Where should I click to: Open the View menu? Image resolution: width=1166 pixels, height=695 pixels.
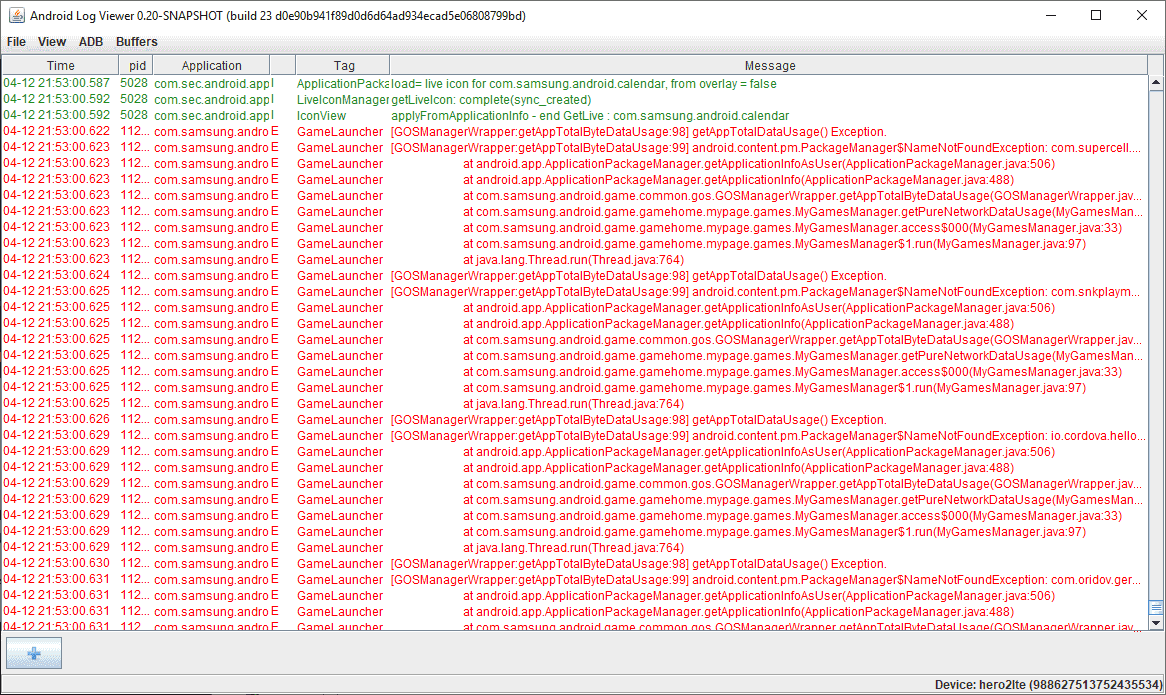(52, 42)
